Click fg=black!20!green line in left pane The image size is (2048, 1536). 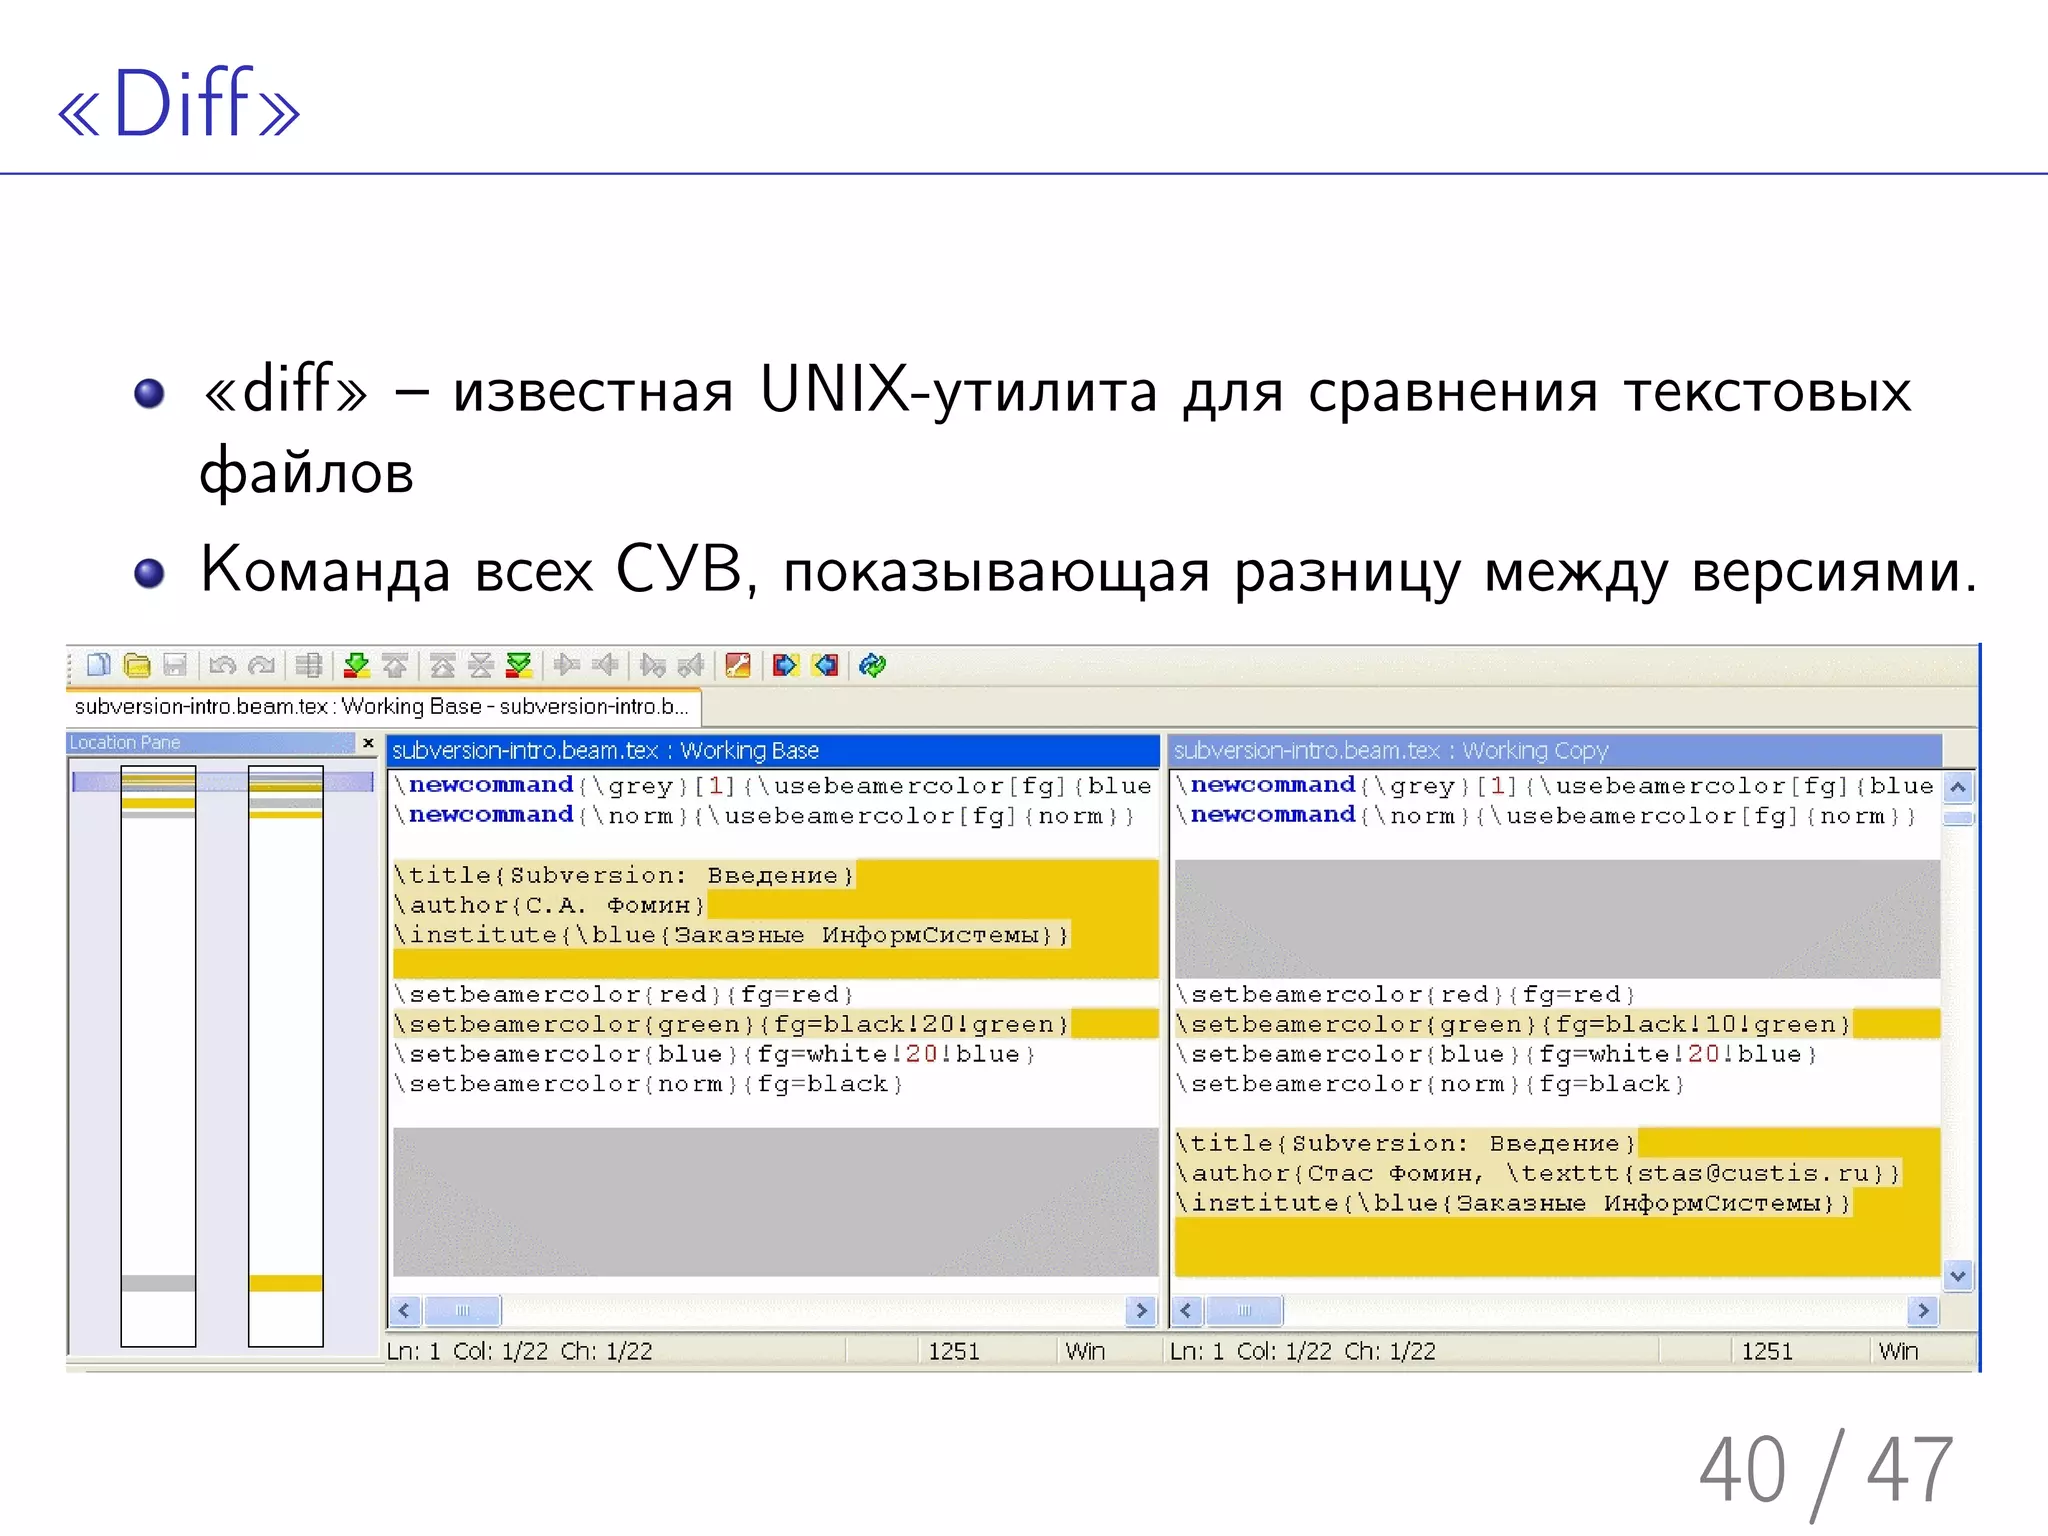click(732, 1024)
